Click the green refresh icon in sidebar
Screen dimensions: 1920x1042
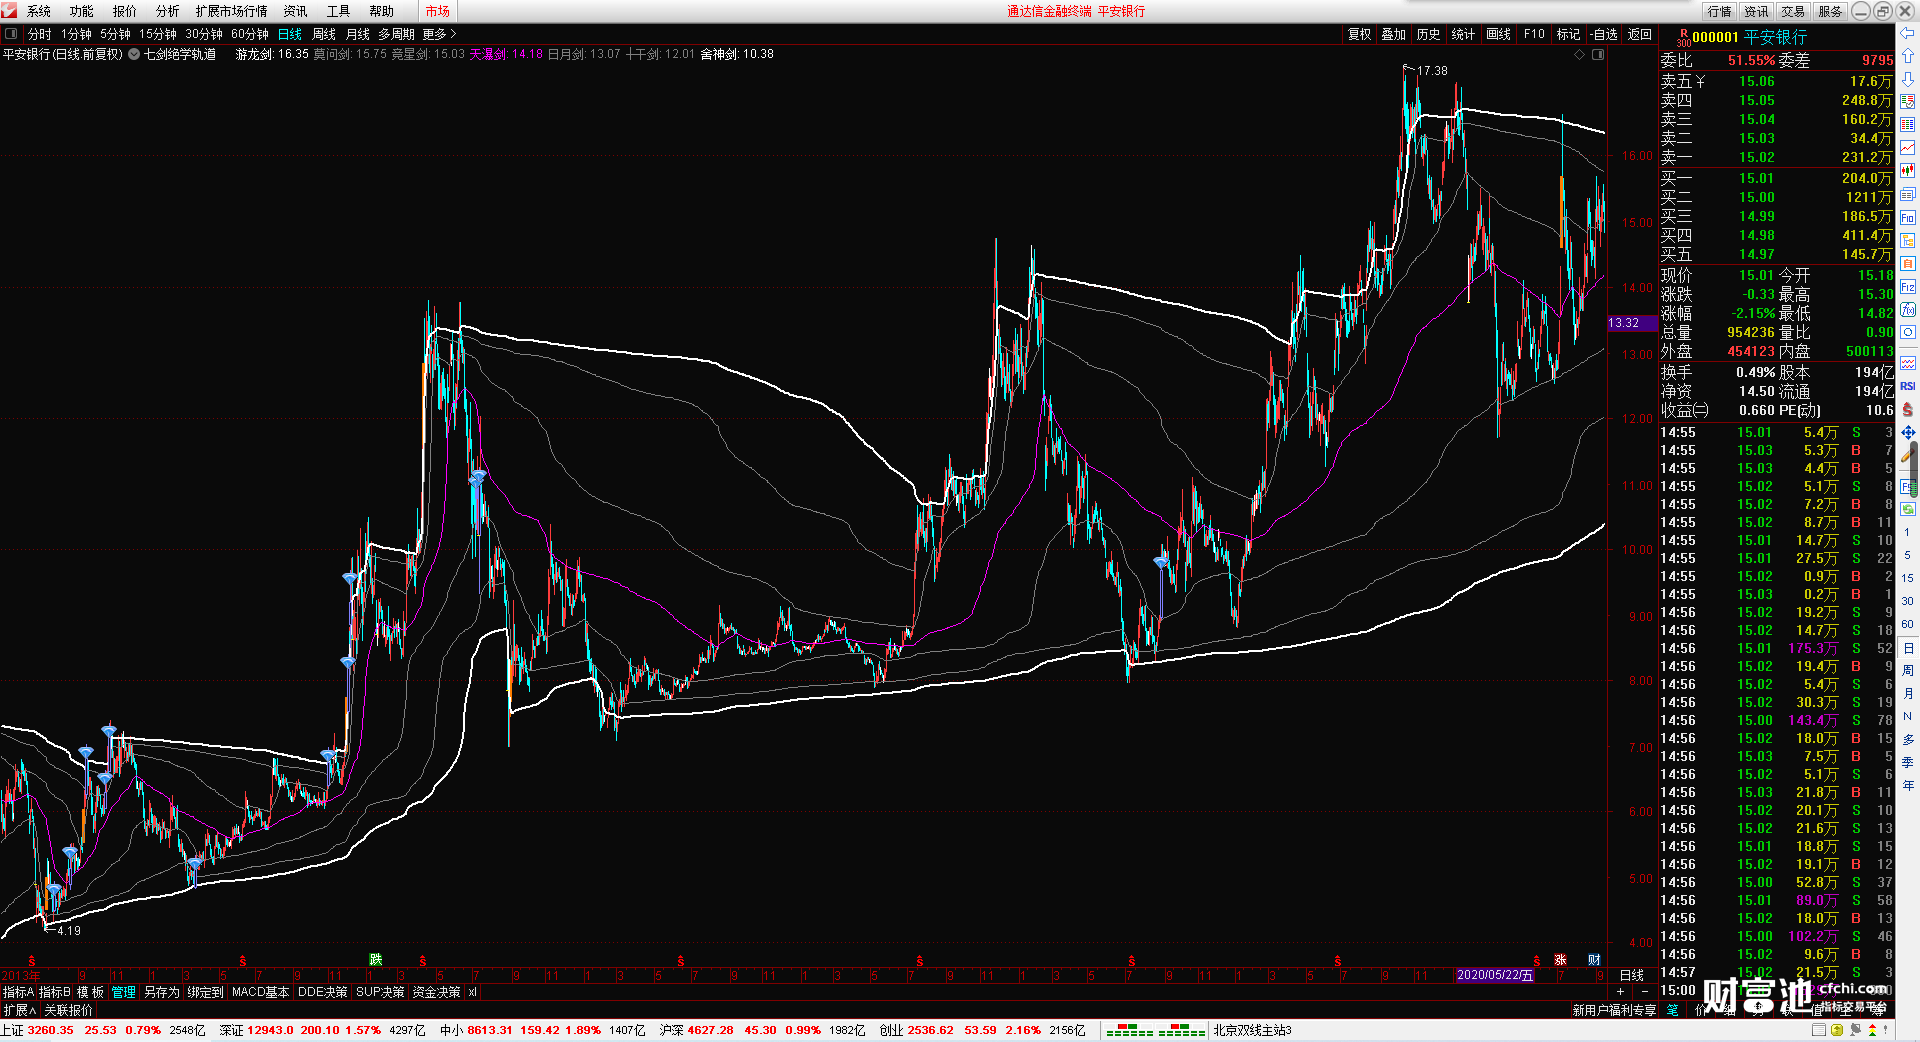pos(1907,509)
